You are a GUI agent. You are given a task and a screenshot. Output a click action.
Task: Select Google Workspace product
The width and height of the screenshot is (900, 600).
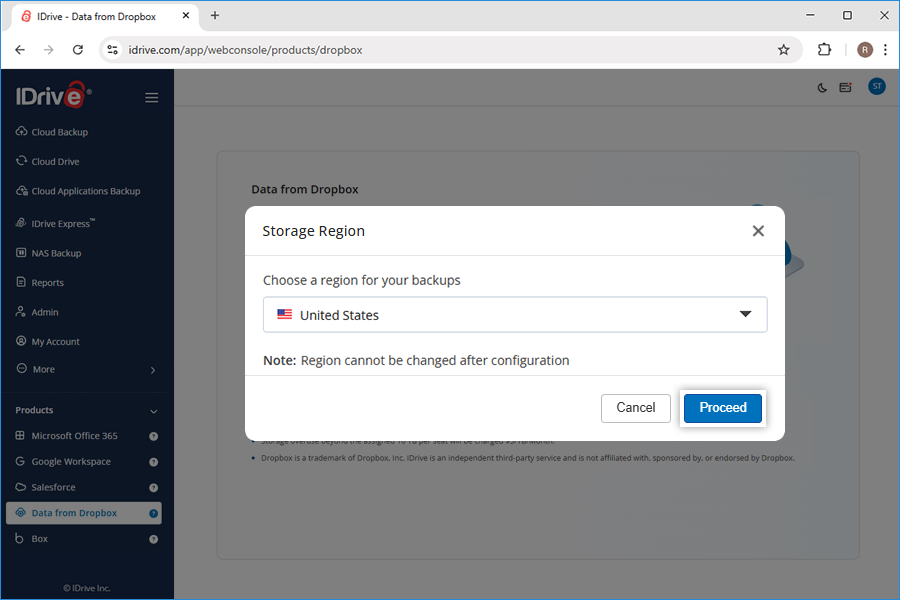click(x=71, y=462)
